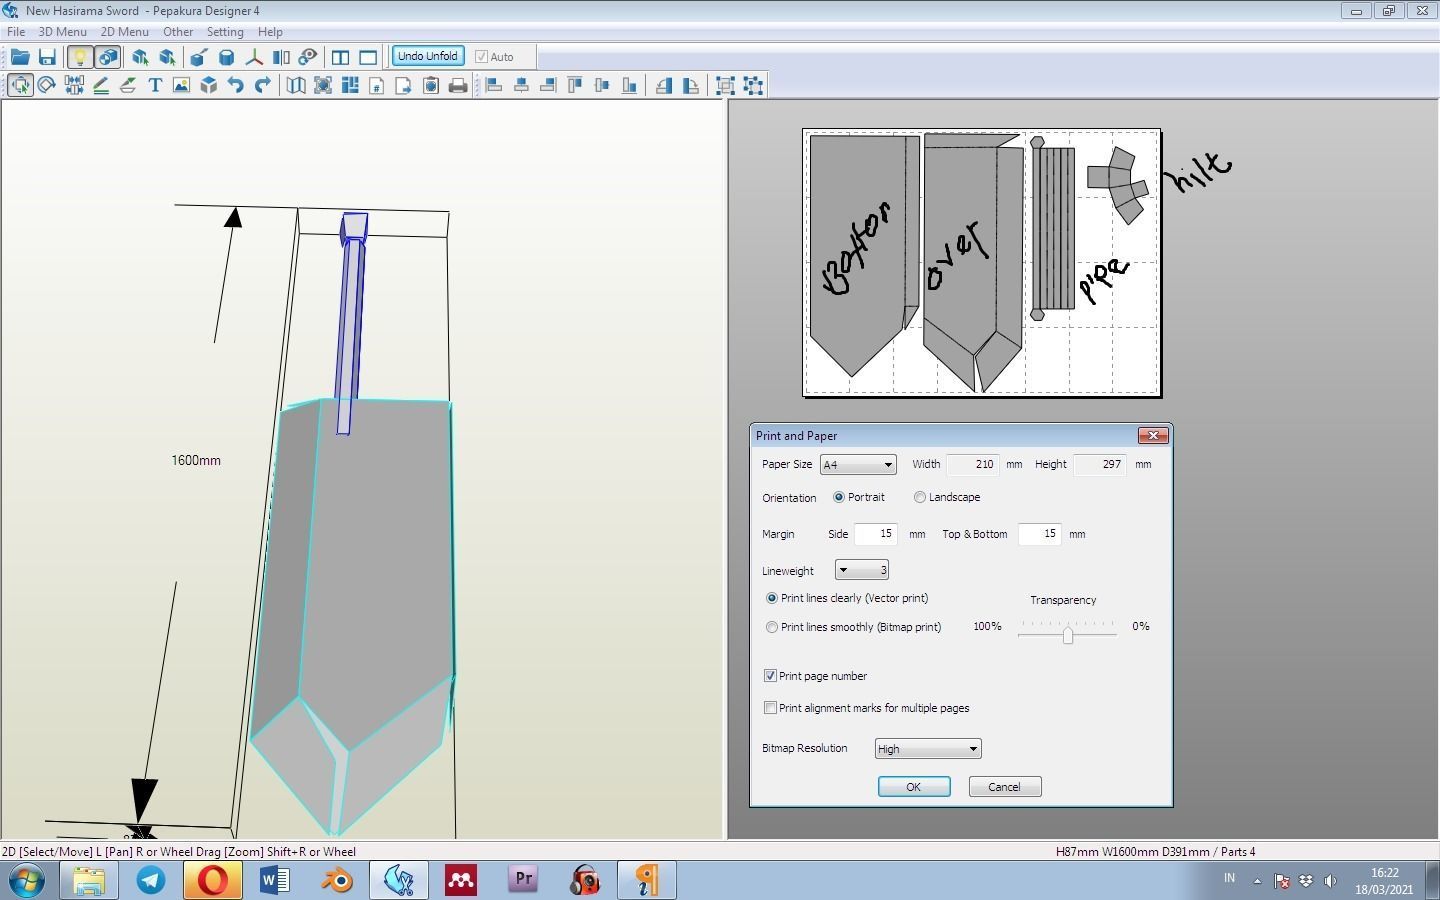
Task: Switch to split two-pane window layout icon
Action: 340,57
